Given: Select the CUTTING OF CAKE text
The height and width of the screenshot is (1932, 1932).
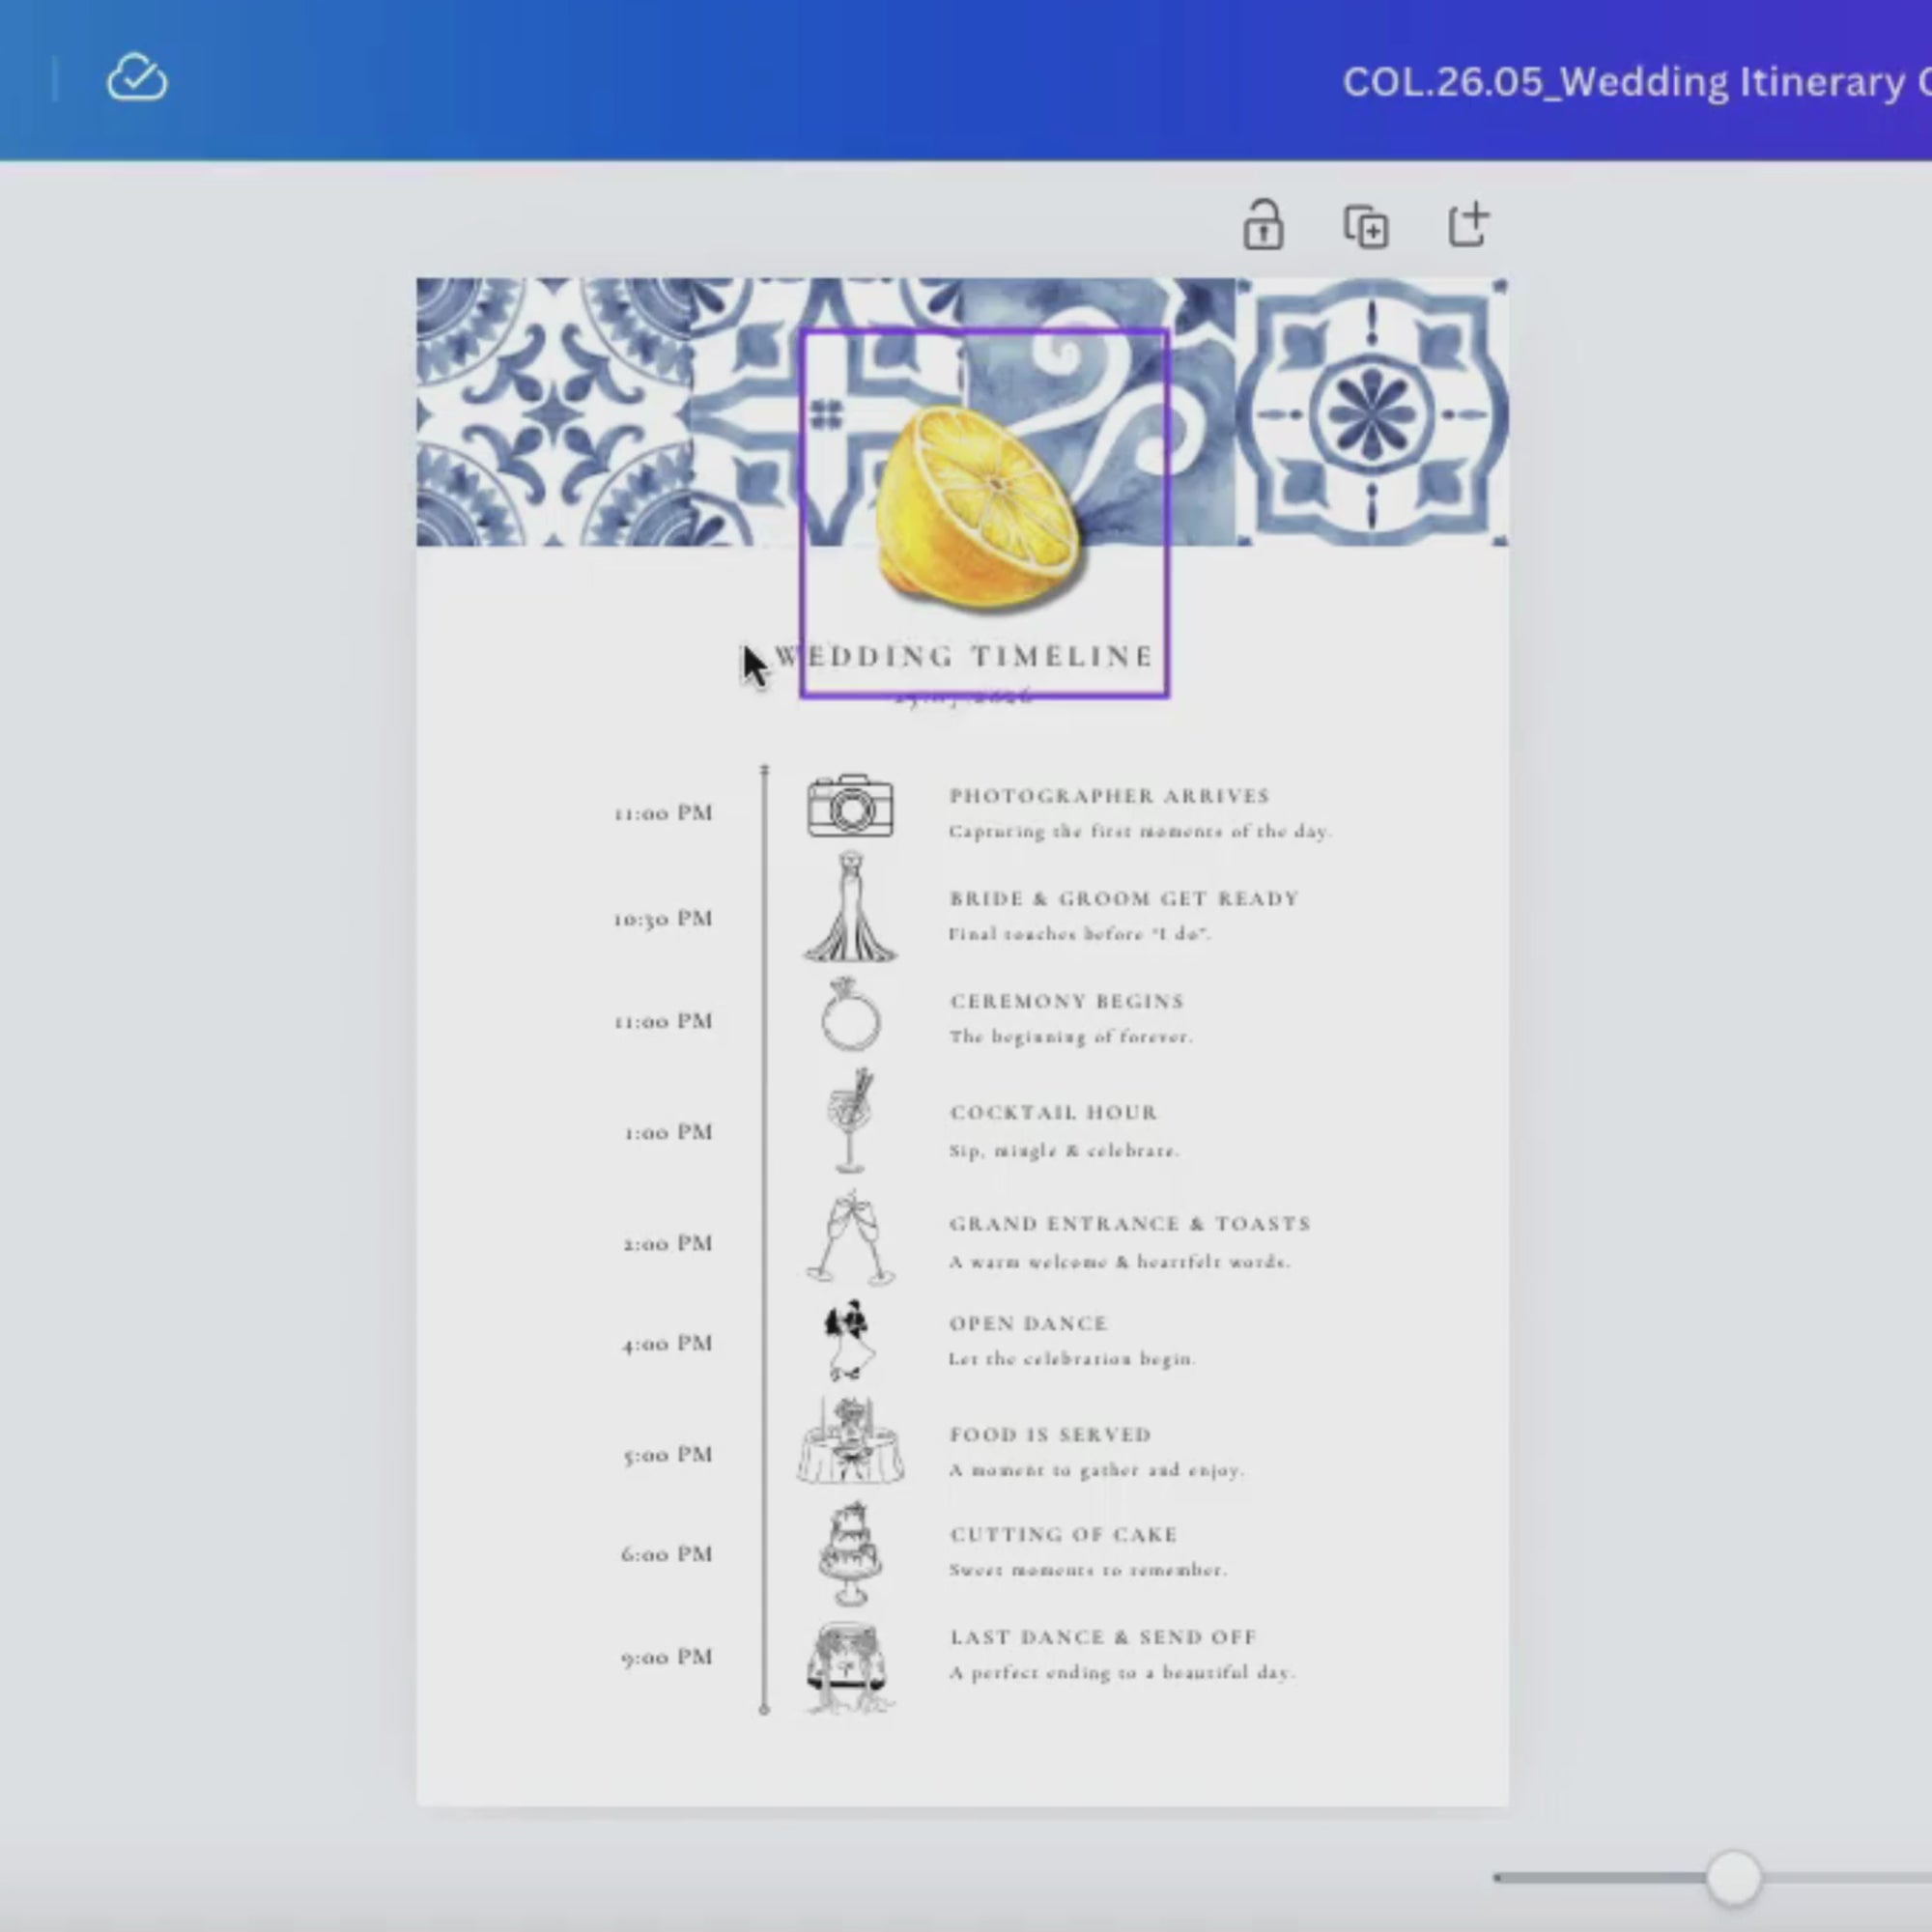Looking at the screenshot, I should (1063, 1534).
